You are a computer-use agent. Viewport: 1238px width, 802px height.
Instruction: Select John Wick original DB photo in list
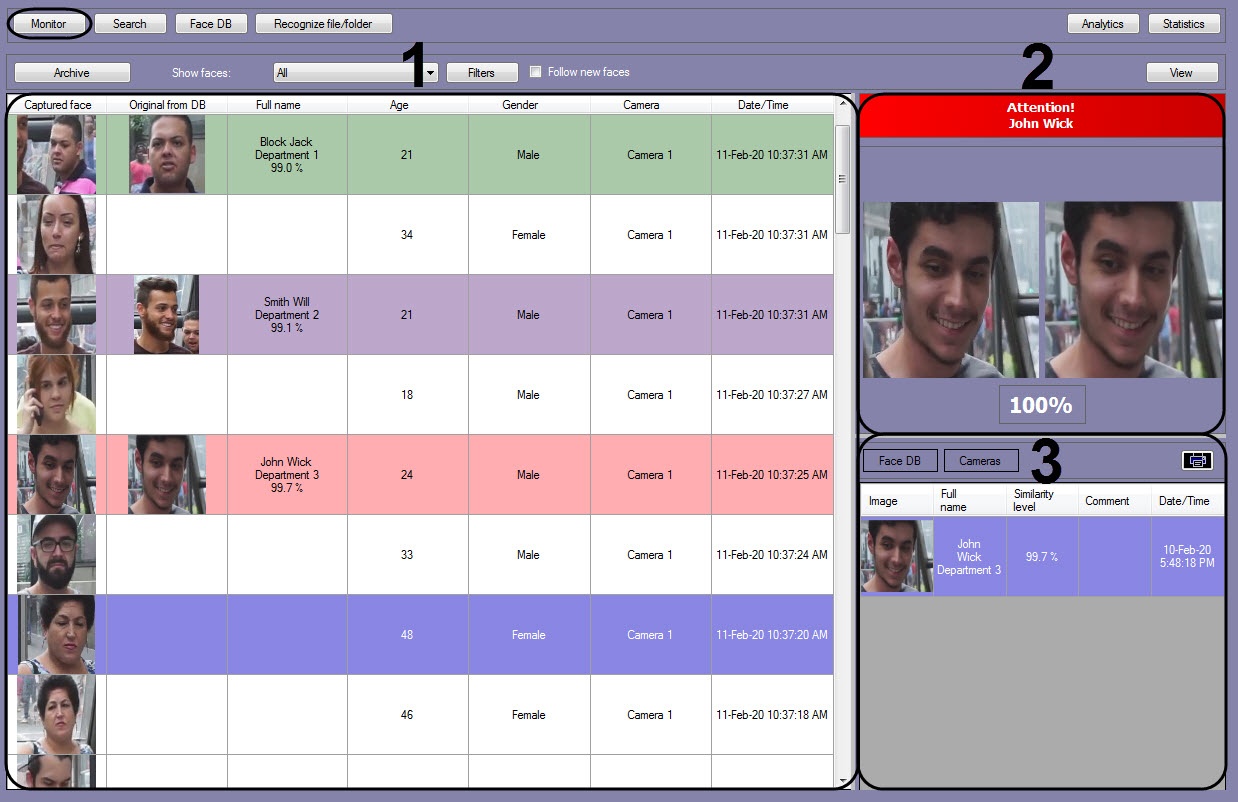[x=167, y=474]
